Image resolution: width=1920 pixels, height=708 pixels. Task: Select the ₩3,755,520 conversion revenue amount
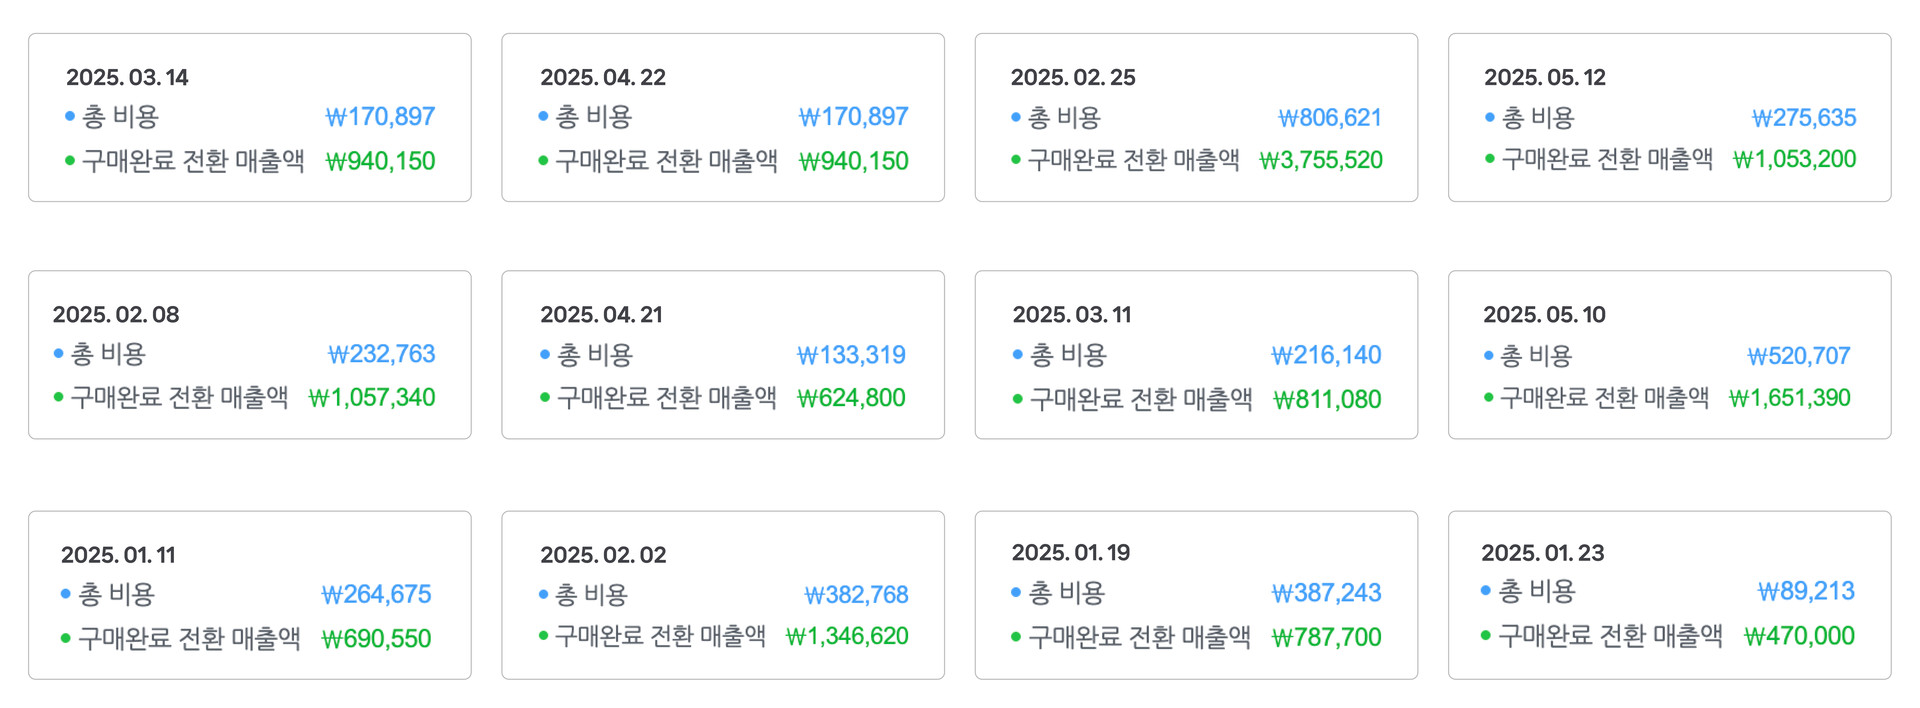pos(1320,160)
